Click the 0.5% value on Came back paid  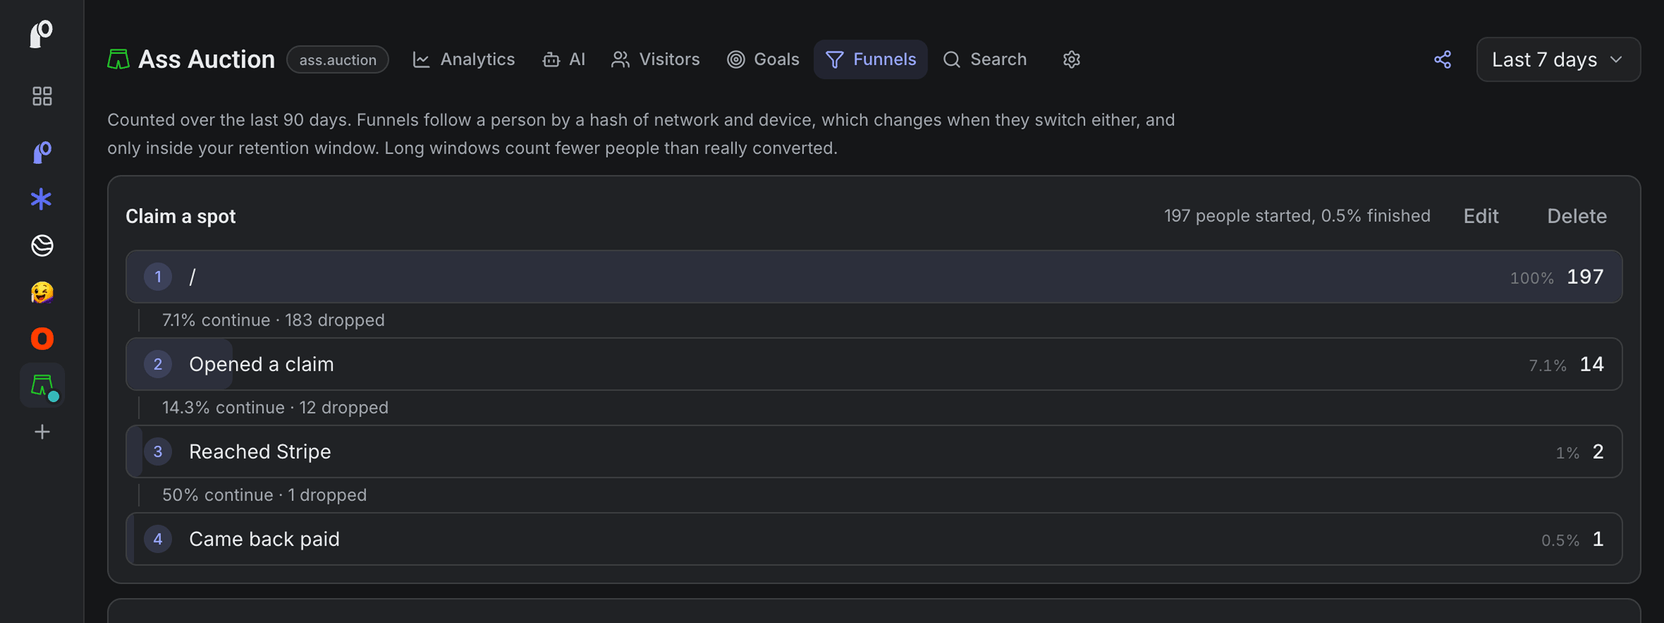(x=1560, y=540)
